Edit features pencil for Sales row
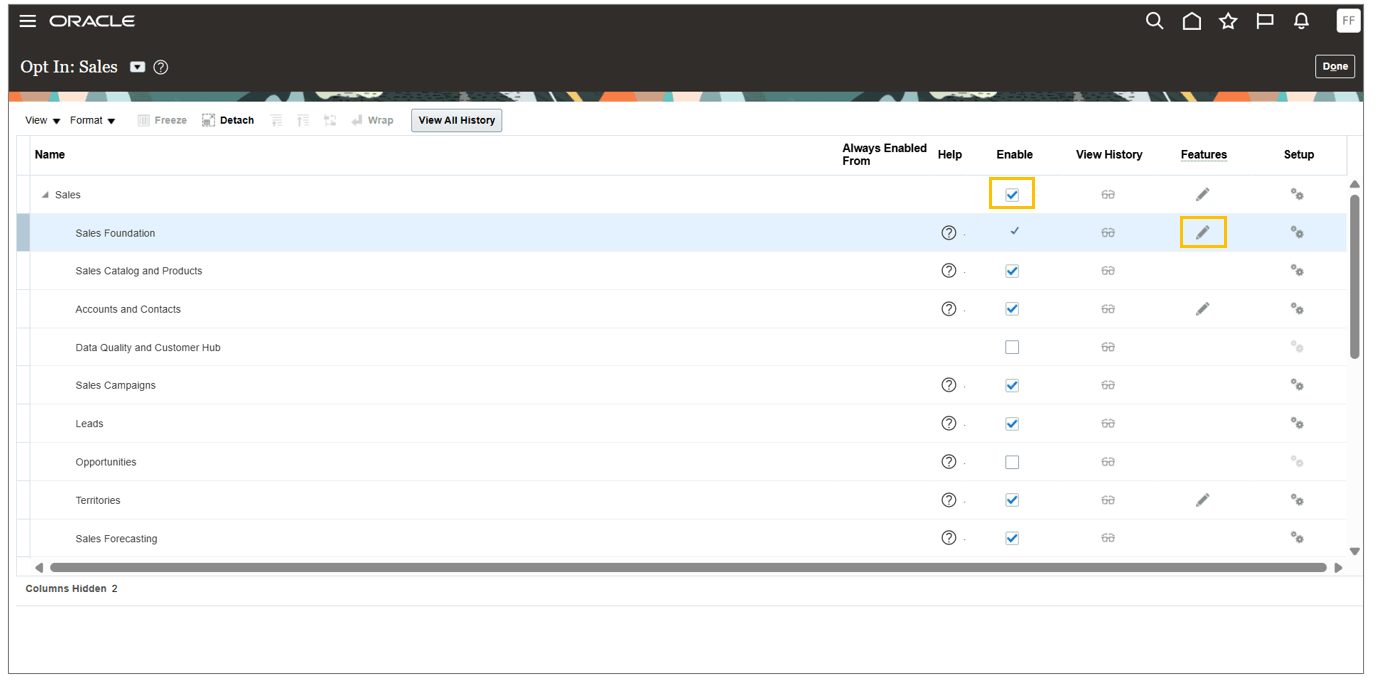The width and height of the screenshot is (1380, 681). pos(1202,194)
